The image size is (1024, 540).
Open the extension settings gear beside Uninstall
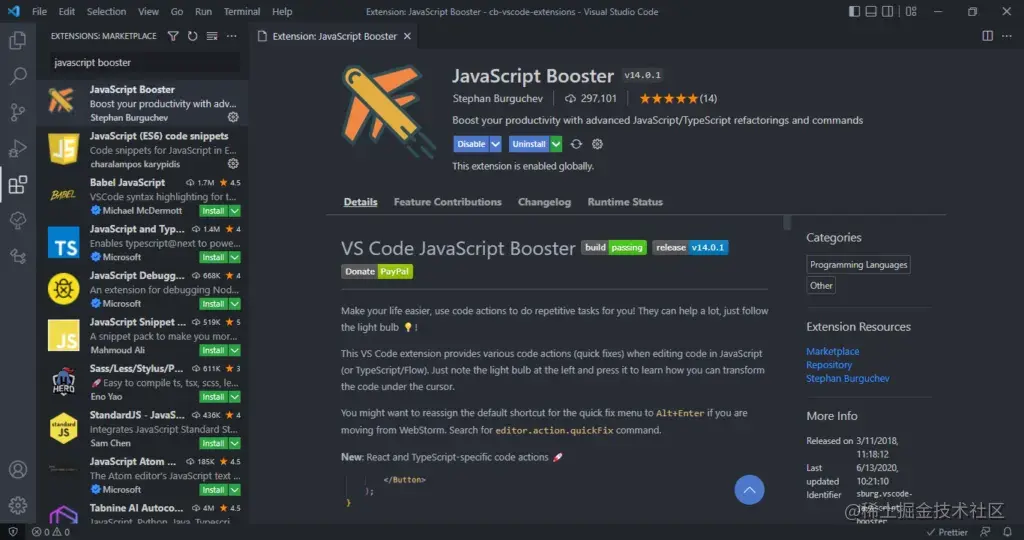597,144
